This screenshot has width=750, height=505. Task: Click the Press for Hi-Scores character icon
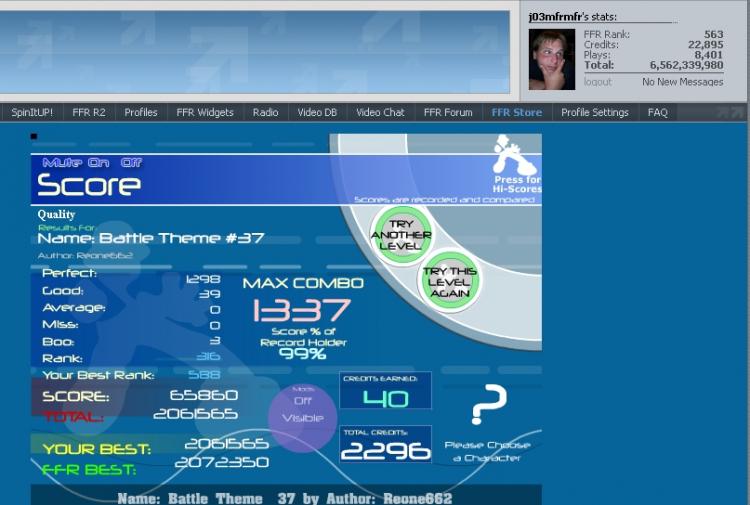click(x=515, y=155)
